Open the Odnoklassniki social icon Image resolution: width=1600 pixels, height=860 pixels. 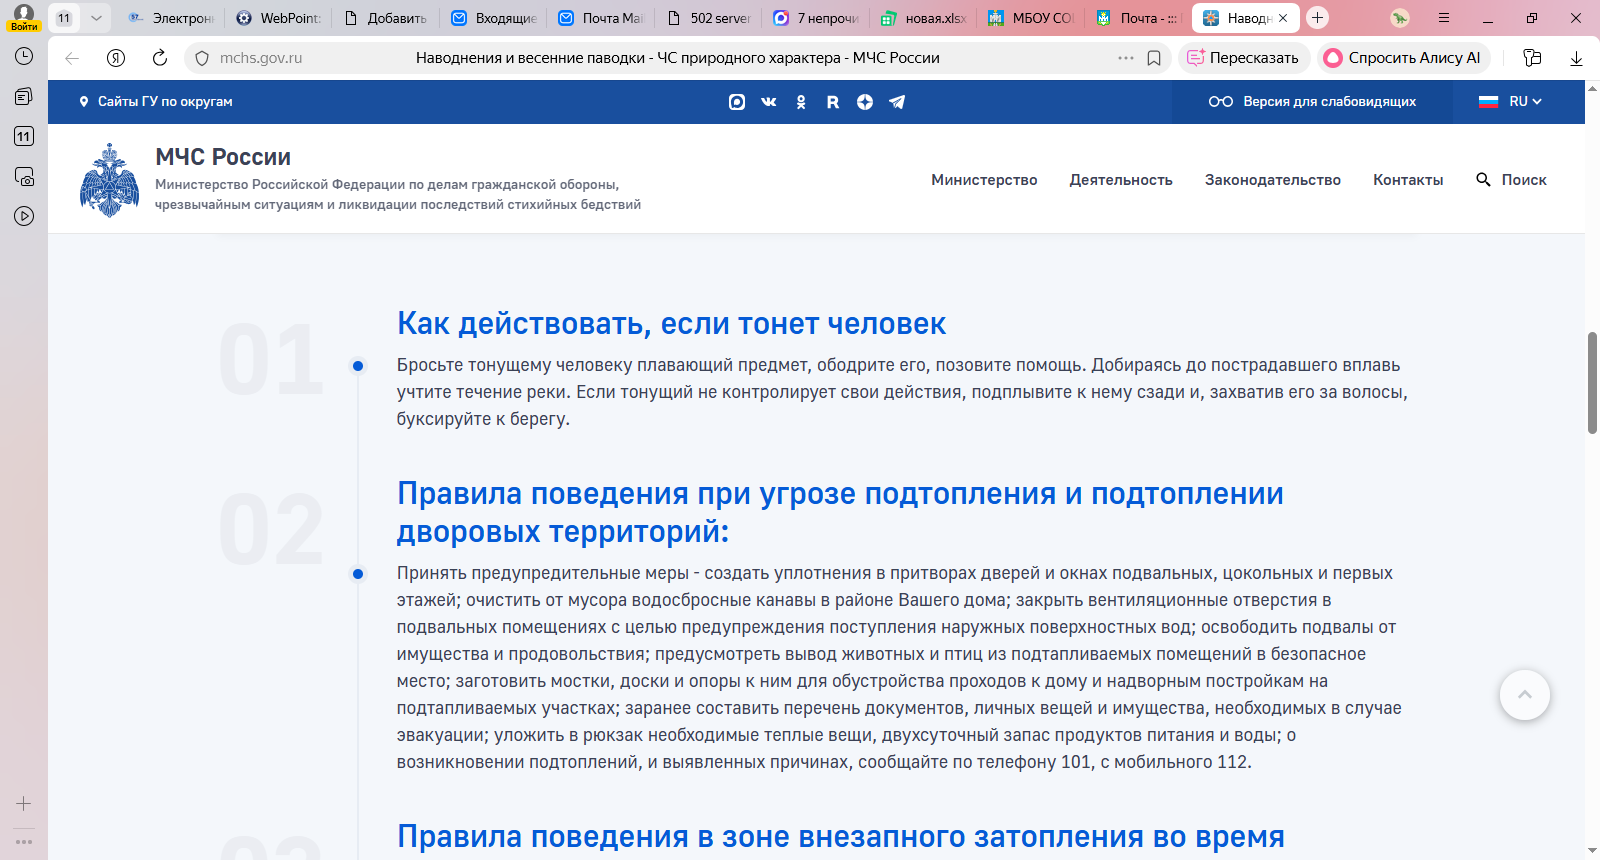click(801, 102)
